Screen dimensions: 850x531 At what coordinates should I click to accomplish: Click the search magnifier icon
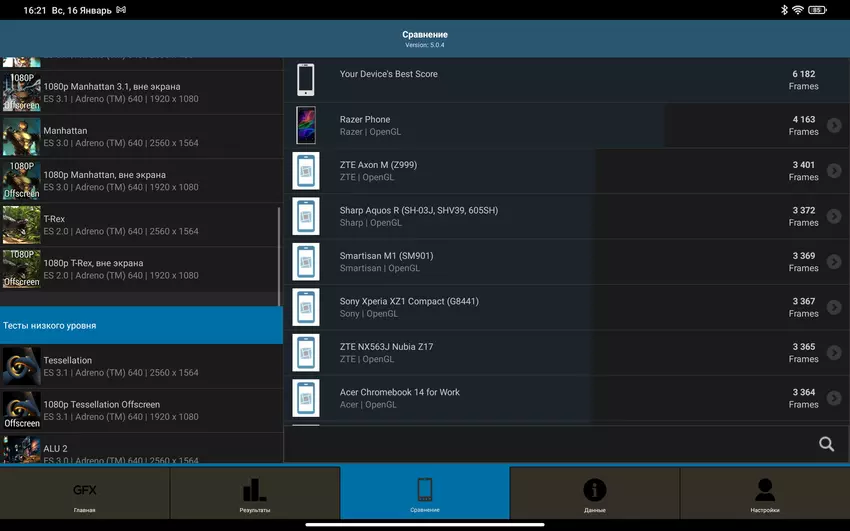(826, 444)
